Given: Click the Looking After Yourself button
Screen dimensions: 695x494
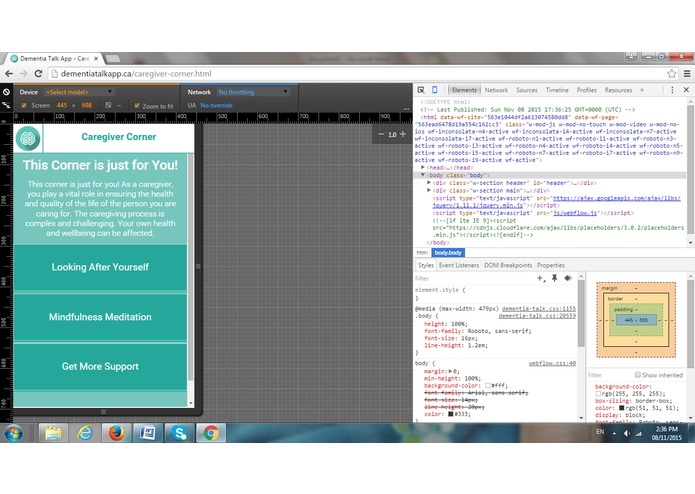Looking at the screenshot, I should [100, 267].
